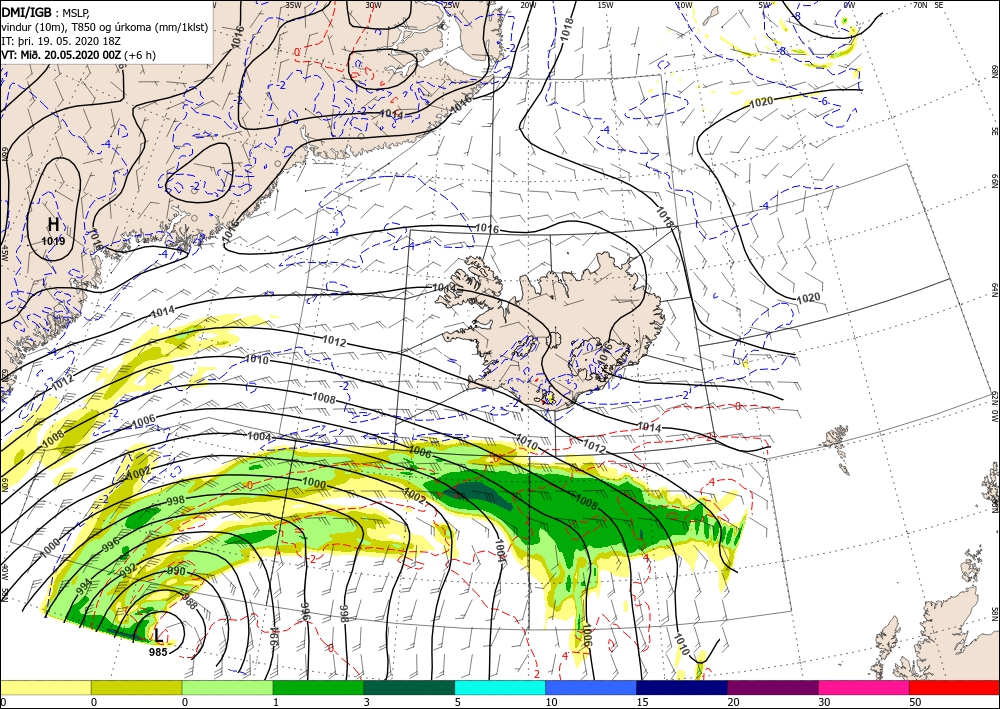The width and height of the screenshot is (1000, 709).
Task: Click the 10W longitude label
Action: coord(684,4)
